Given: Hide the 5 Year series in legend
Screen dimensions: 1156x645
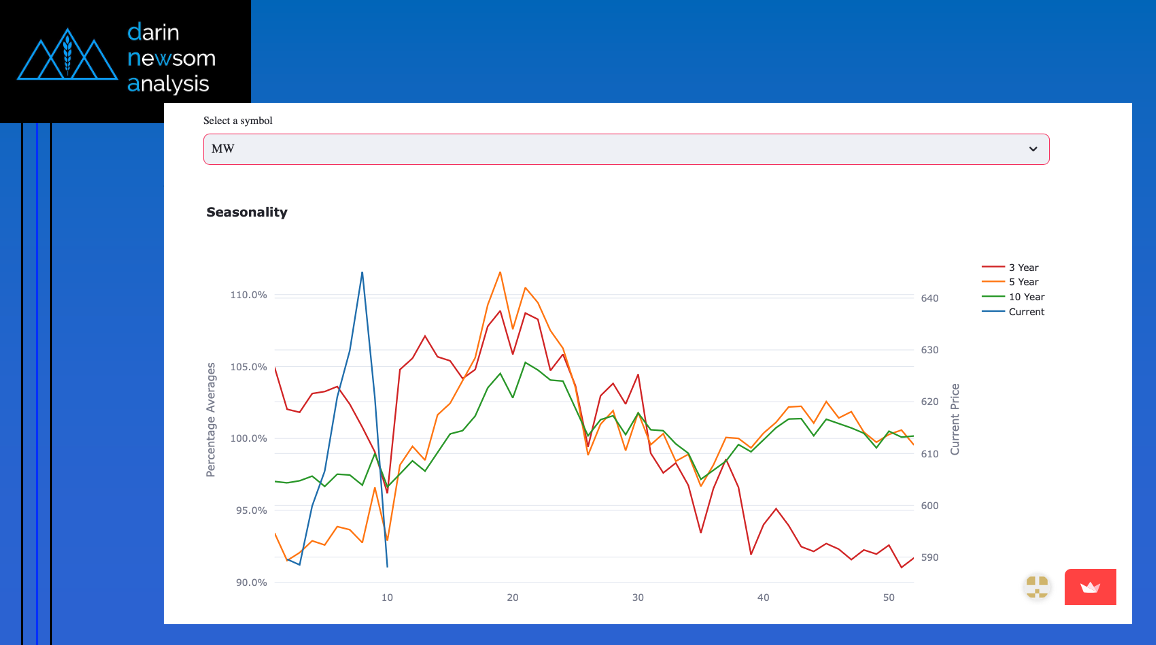Looking at the screenshot, I should coord(1023,282).
